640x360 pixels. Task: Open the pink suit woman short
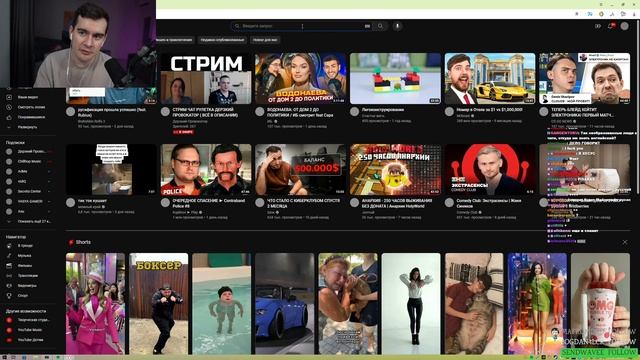pos(96,303)
